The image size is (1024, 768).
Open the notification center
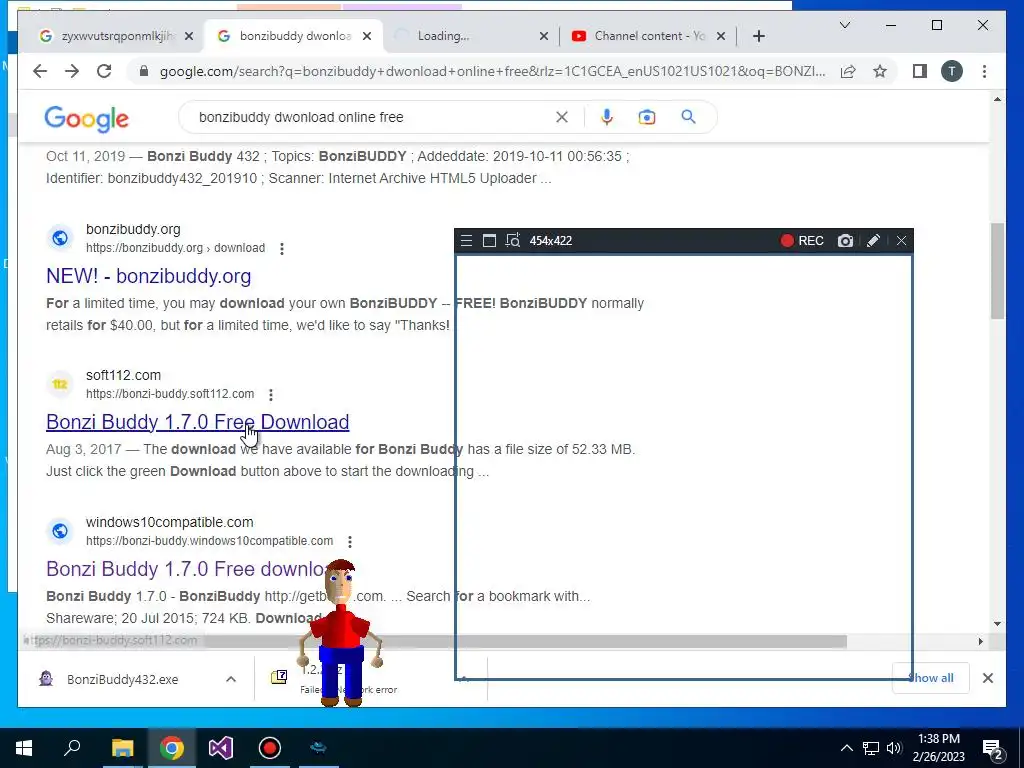[x=992, y=748]
